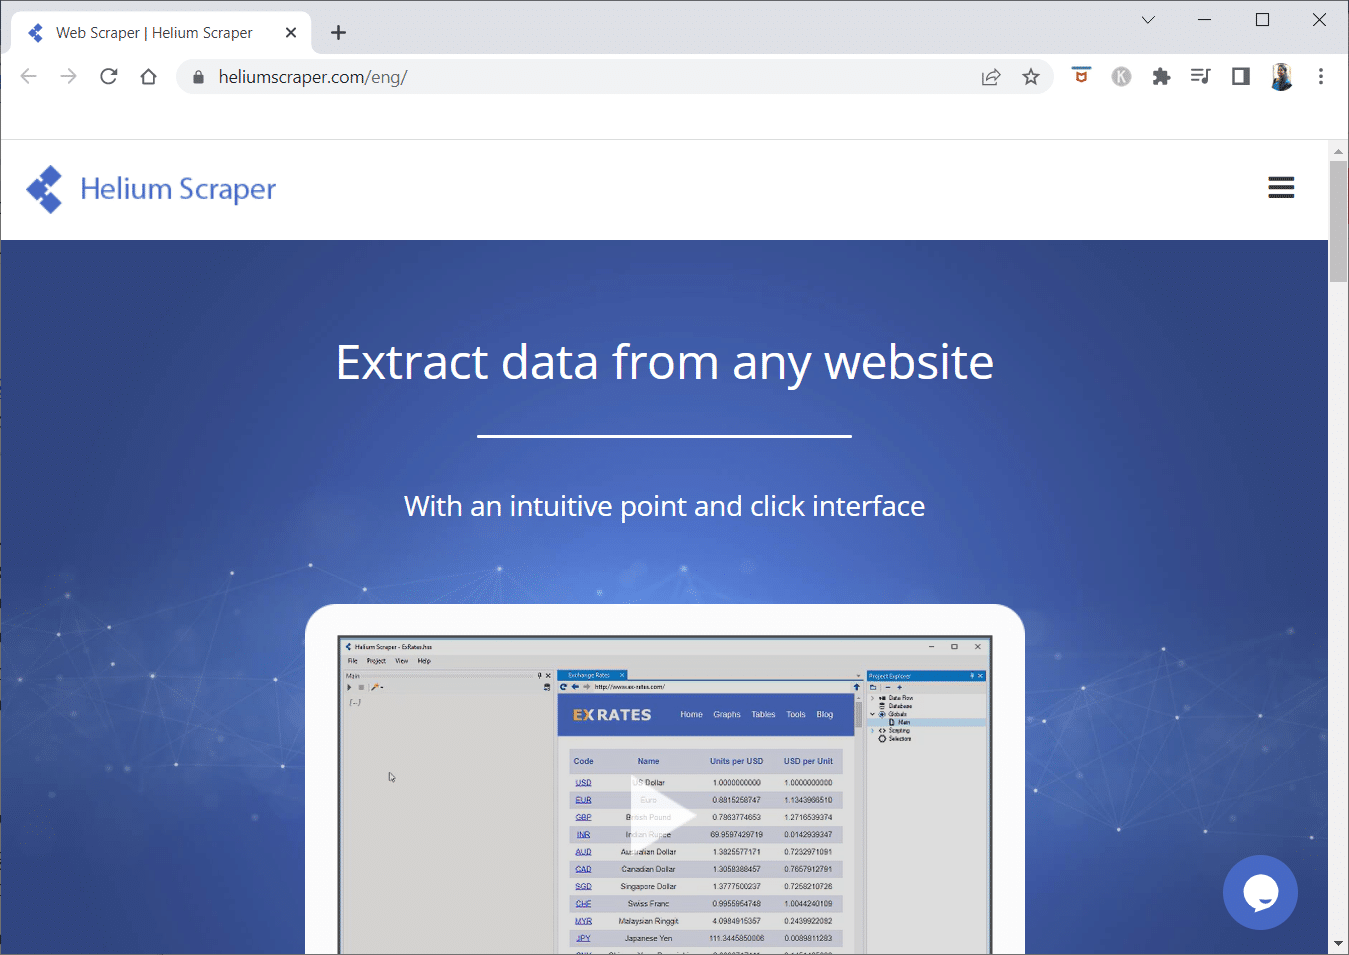
Task: Click the browser forward arrow
Action: (68, 77)
